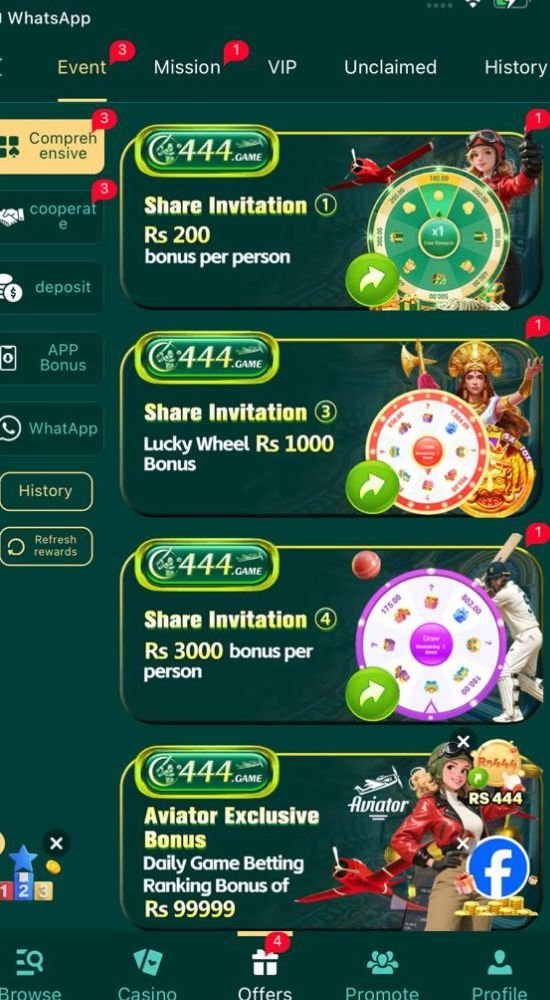Open the Promote section icon

pyautogui.click(x=383, y=962)
